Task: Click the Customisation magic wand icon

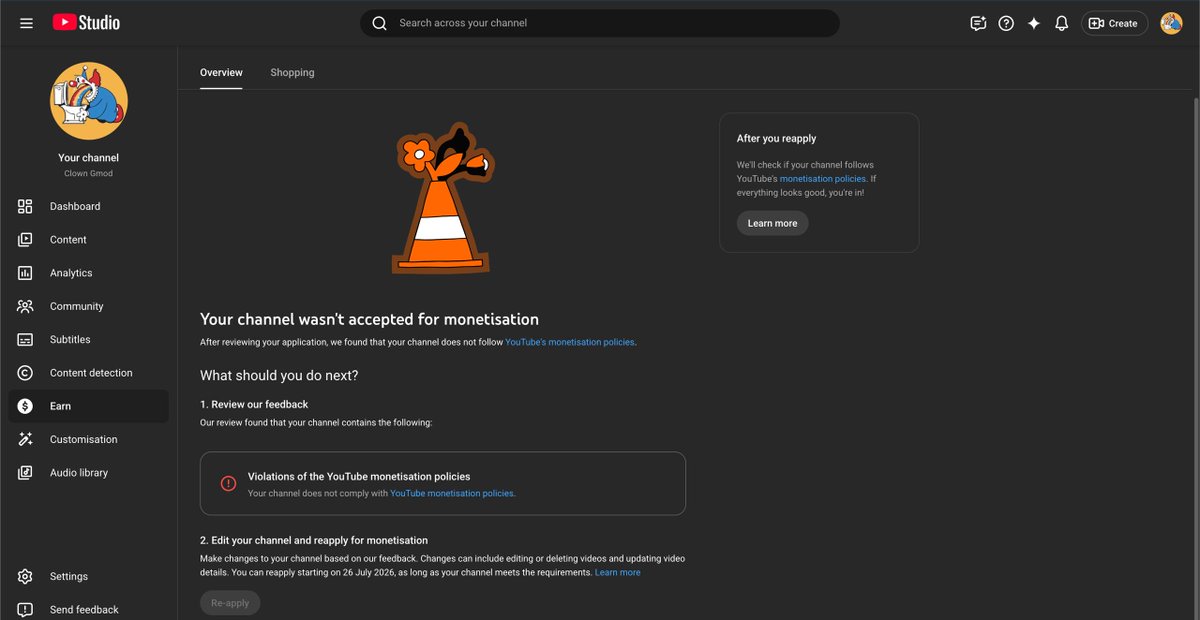Action: 26,439
